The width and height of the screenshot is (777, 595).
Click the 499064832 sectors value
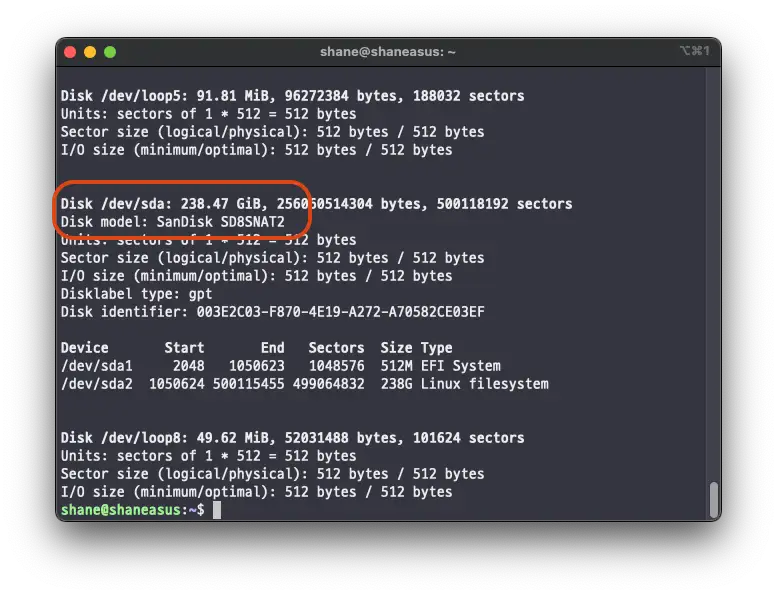click(329, 383)
